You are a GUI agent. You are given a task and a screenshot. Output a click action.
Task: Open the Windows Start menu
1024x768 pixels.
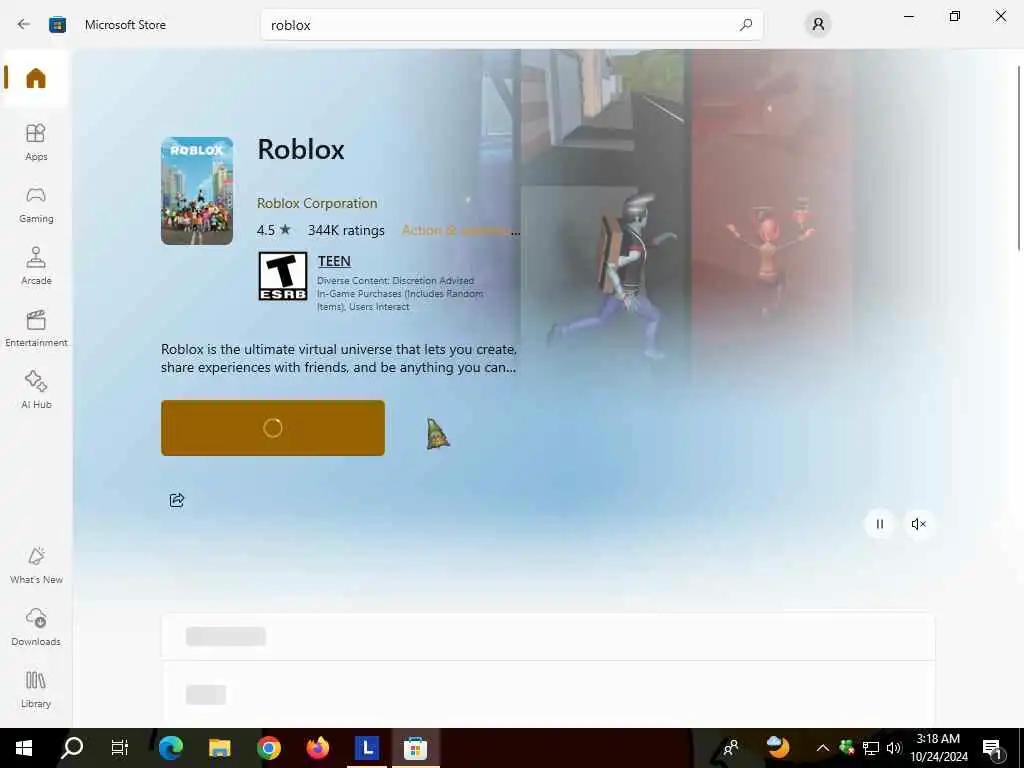pyautogui.click(x=24, y=748)
